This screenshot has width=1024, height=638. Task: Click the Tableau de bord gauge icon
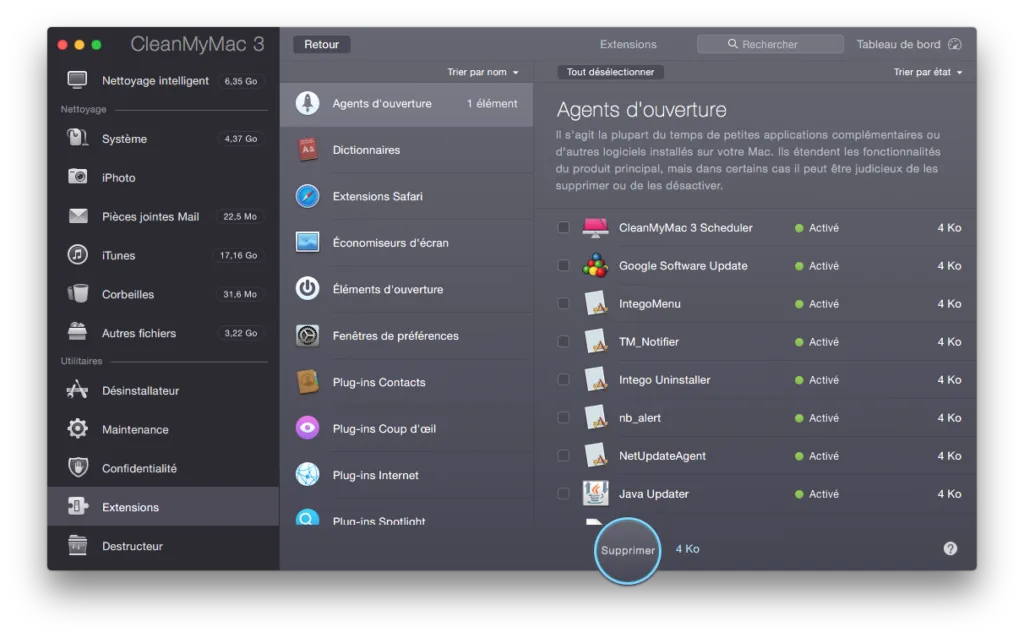click(x=955, y=44)
